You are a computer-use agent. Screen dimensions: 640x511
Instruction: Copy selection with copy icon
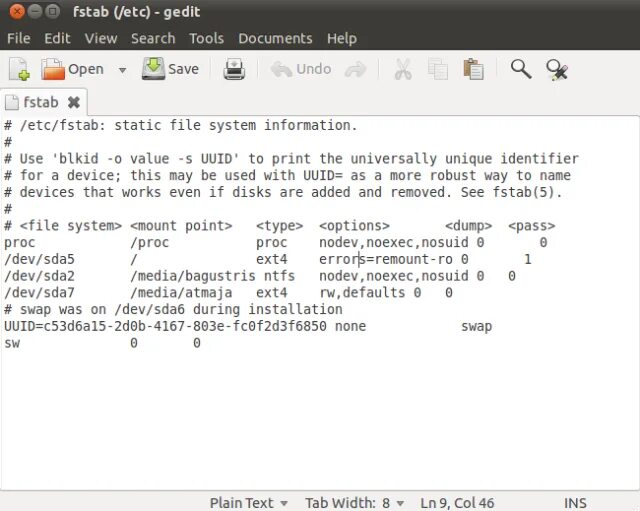pos(438,69)
